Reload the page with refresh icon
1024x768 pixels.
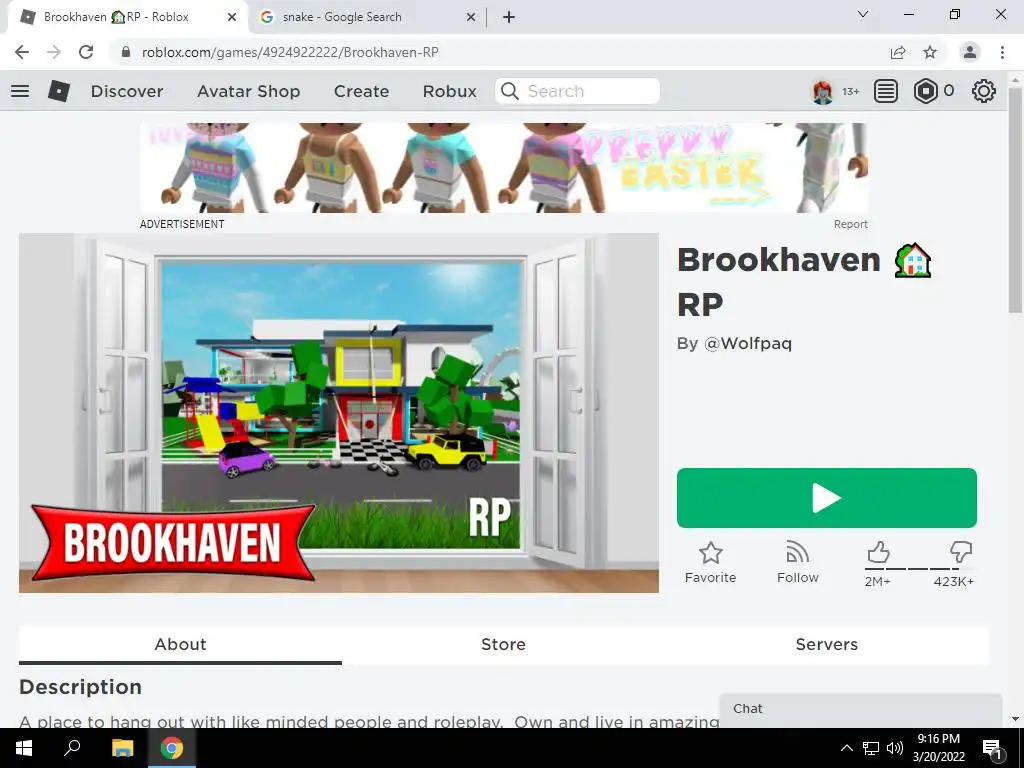coord(86,52)
